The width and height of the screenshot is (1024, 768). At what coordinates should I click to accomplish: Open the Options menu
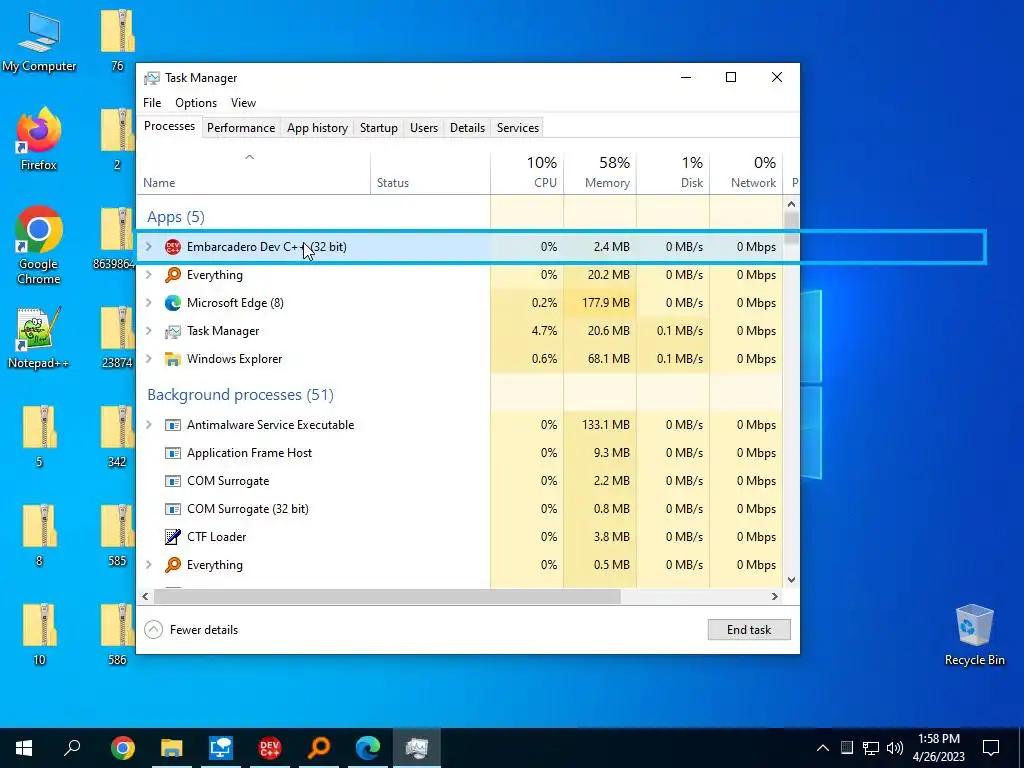pyautogui.click(x=196, y=103)
